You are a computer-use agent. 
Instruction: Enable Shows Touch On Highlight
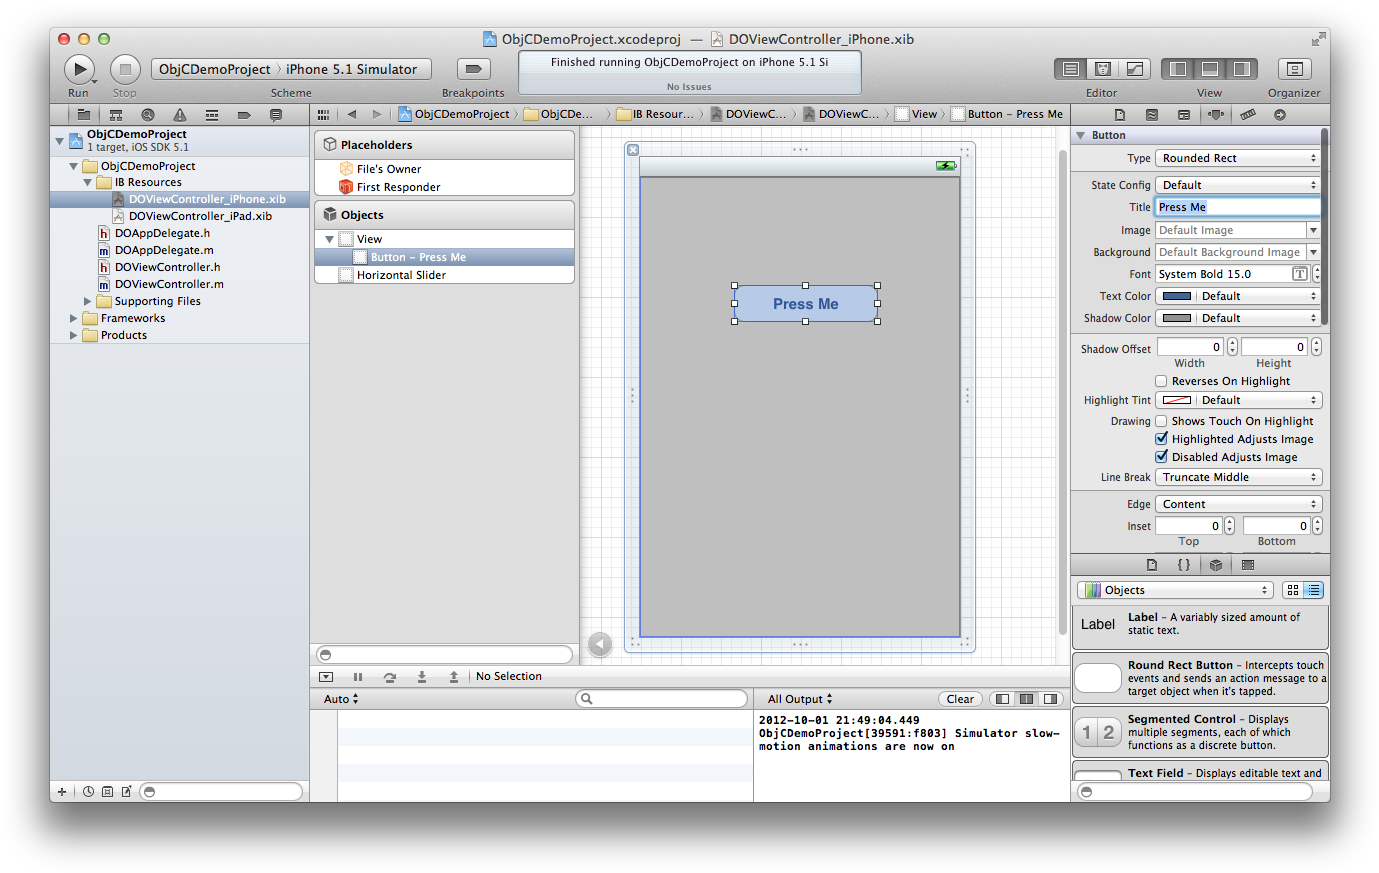coord(1161,420)
